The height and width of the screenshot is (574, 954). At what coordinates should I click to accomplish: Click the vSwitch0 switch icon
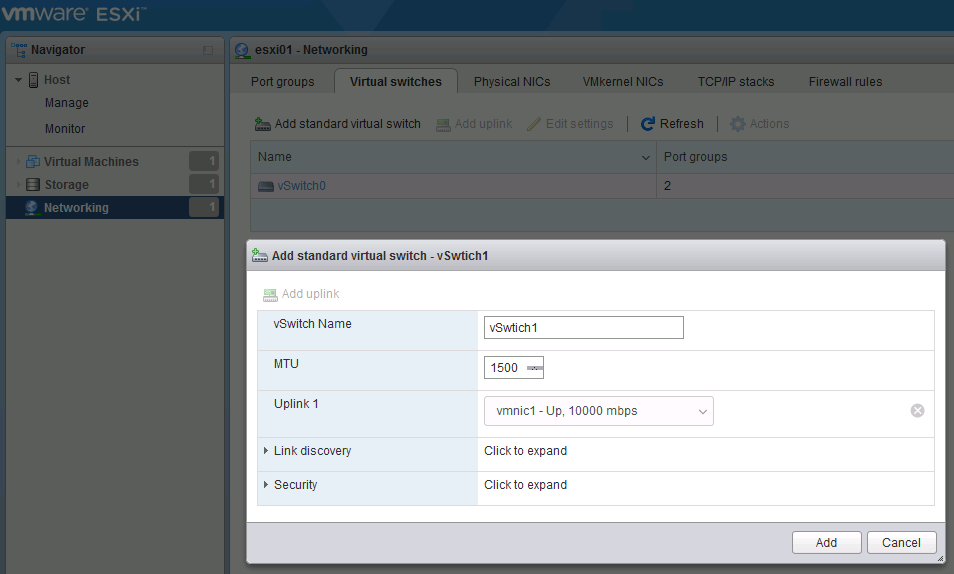pos(266,186)
